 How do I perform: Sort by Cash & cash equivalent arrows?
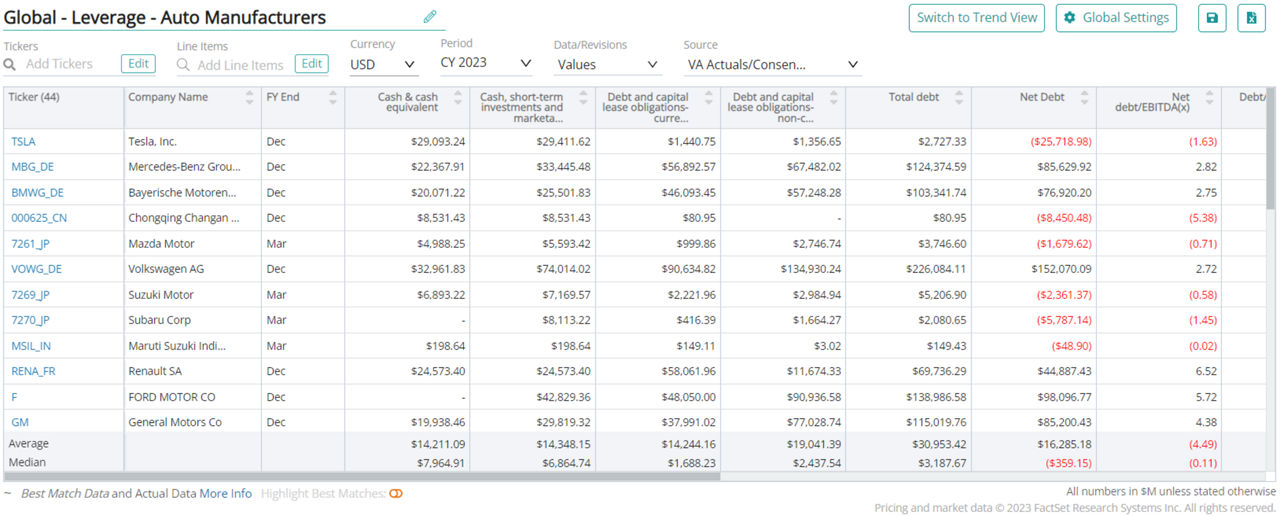tap(458, 98)
